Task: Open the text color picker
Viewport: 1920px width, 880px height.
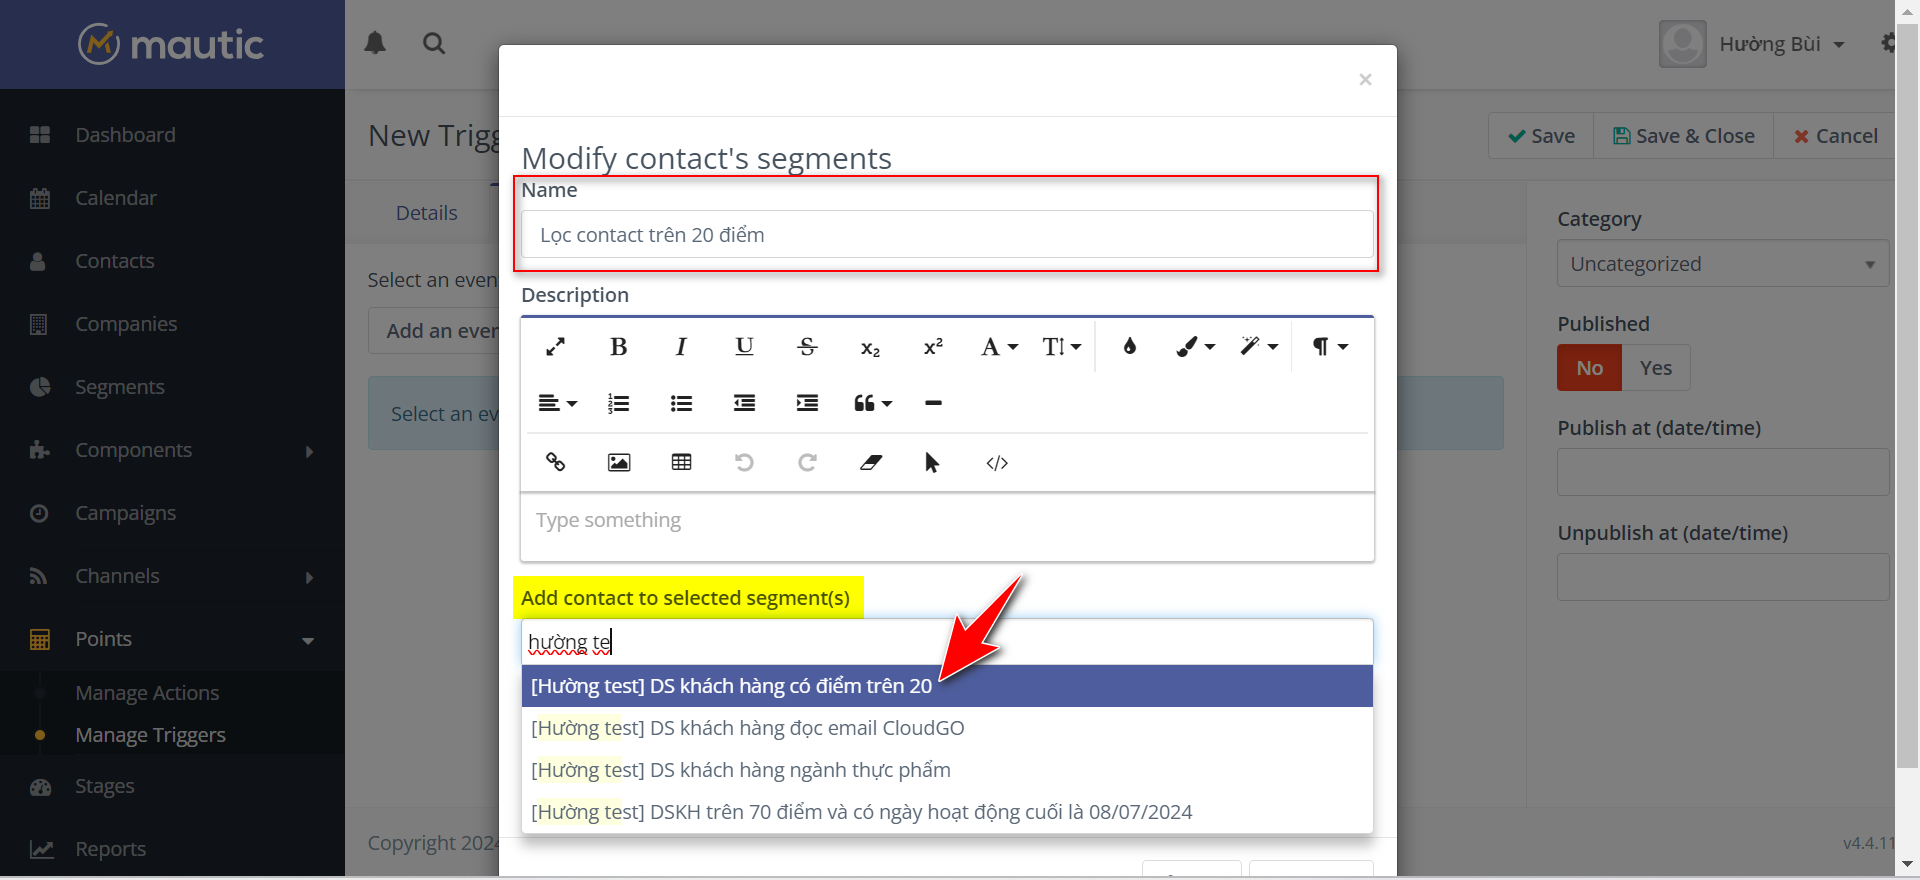Action: point(1129,347)
